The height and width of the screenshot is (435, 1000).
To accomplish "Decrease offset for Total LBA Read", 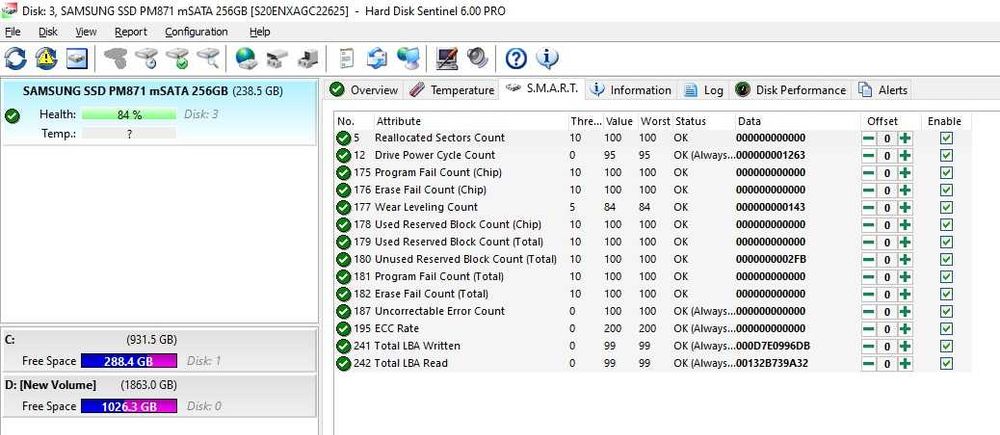I will pyautogui.click(x=869, y=364).
